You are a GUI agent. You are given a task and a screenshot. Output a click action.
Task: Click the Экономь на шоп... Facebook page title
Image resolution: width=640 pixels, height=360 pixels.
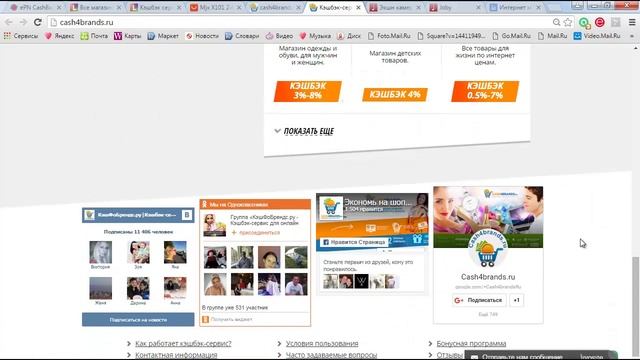[x=378, y=202]
